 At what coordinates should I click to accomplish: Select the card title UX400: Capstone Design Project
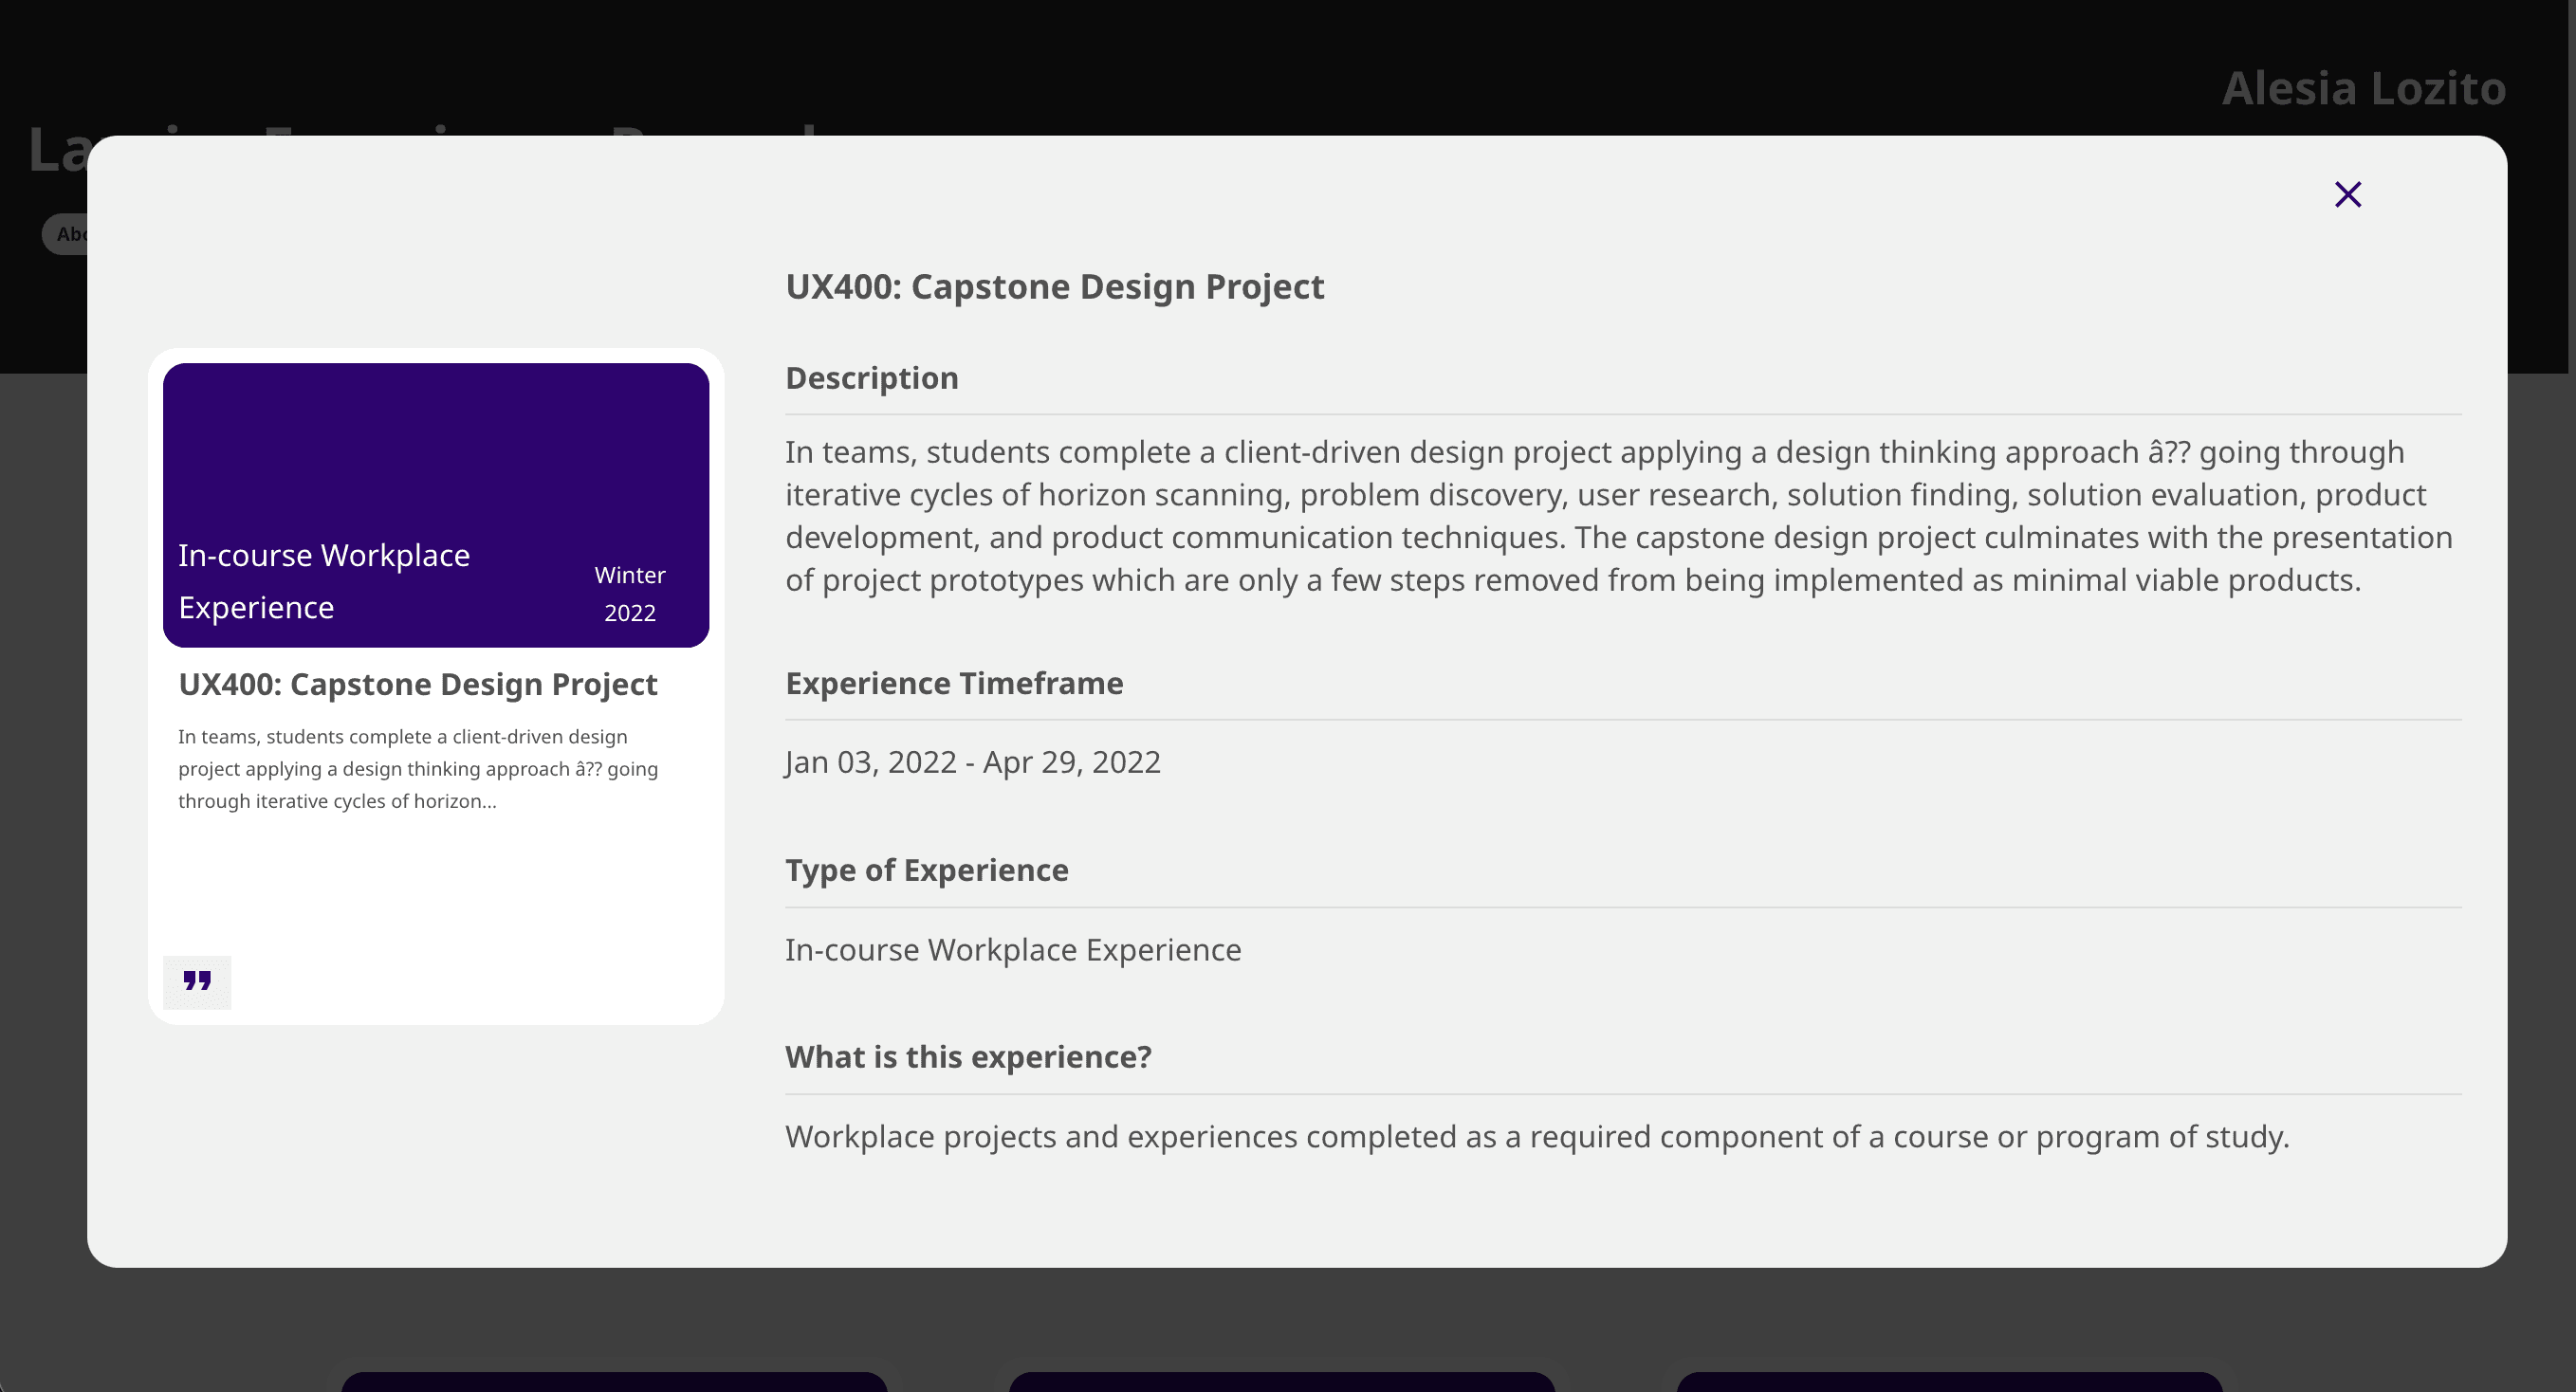click(417, 684)
